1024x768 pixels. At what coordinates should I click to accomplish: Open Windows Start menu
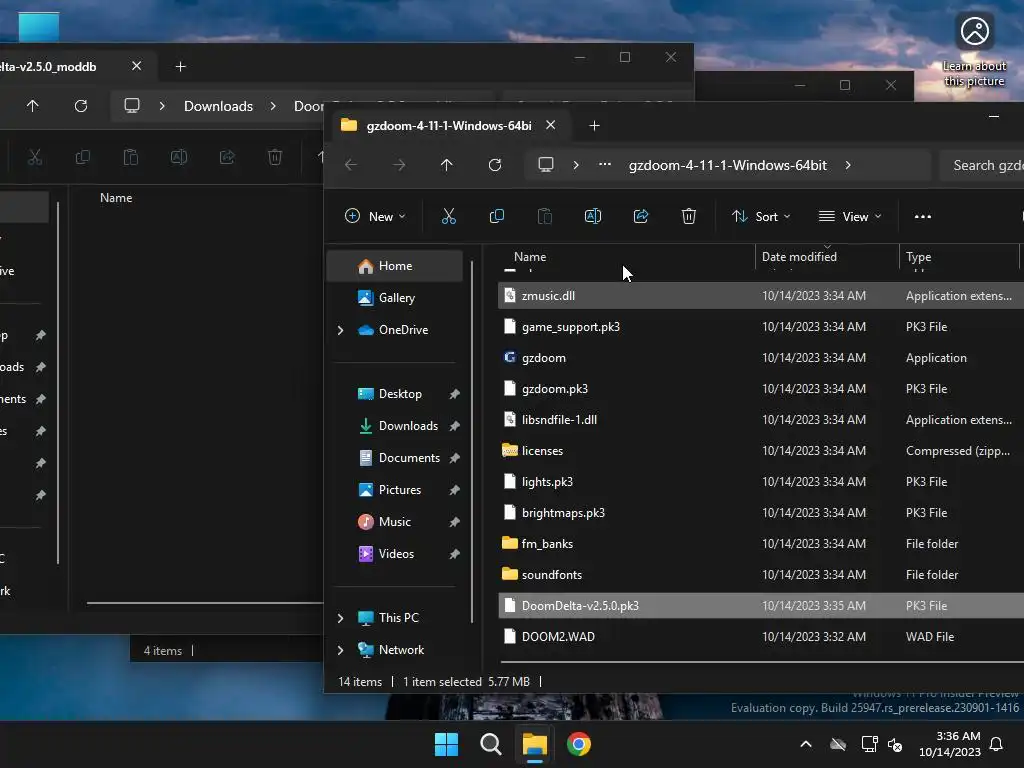click(447, 744)
